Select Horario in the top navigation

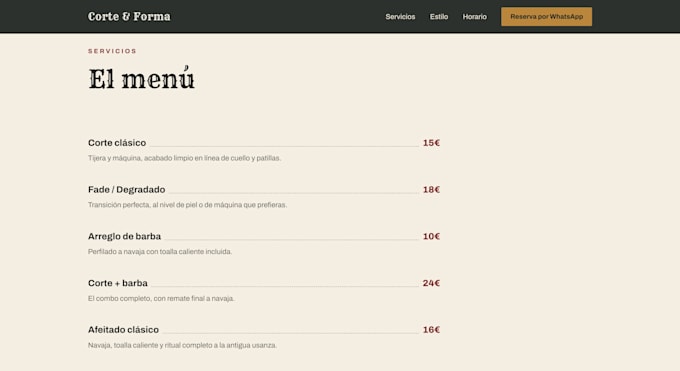coord(474,17)
